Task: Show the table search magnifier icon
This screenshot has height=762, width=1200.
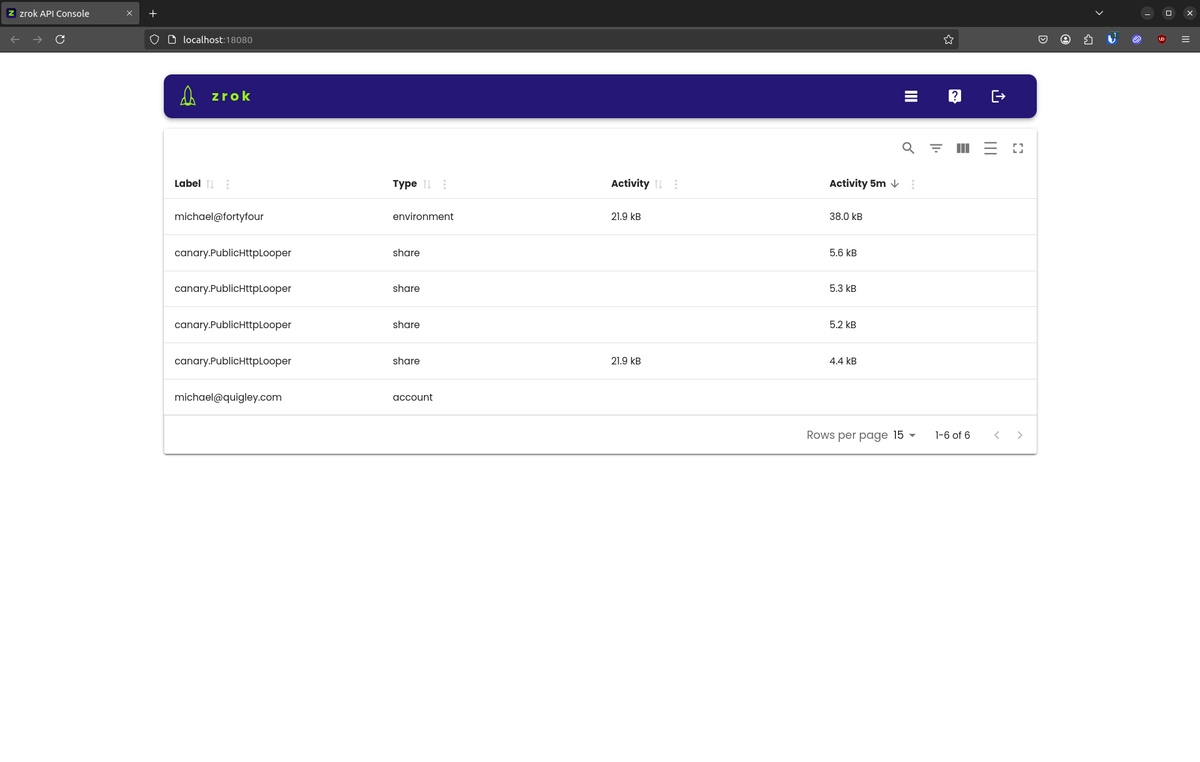Action: (908, 148)
